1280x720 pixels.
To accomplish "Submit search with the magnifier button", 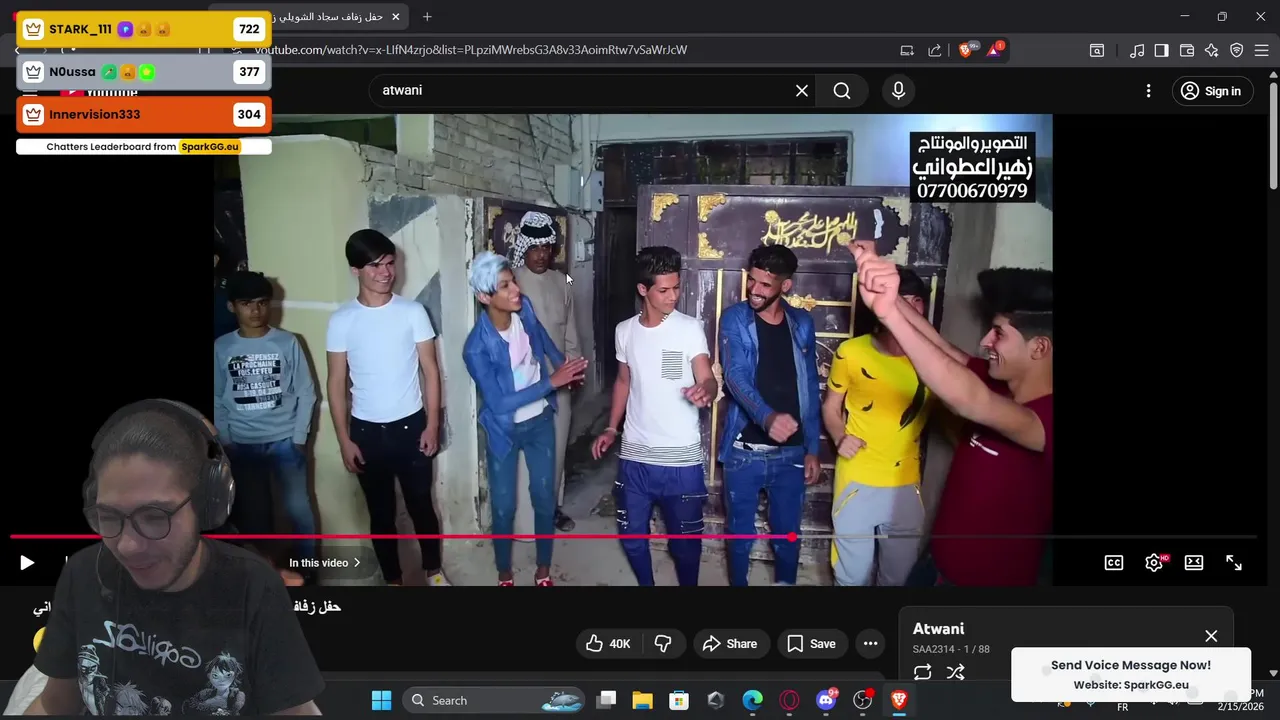I will [842, 91].
